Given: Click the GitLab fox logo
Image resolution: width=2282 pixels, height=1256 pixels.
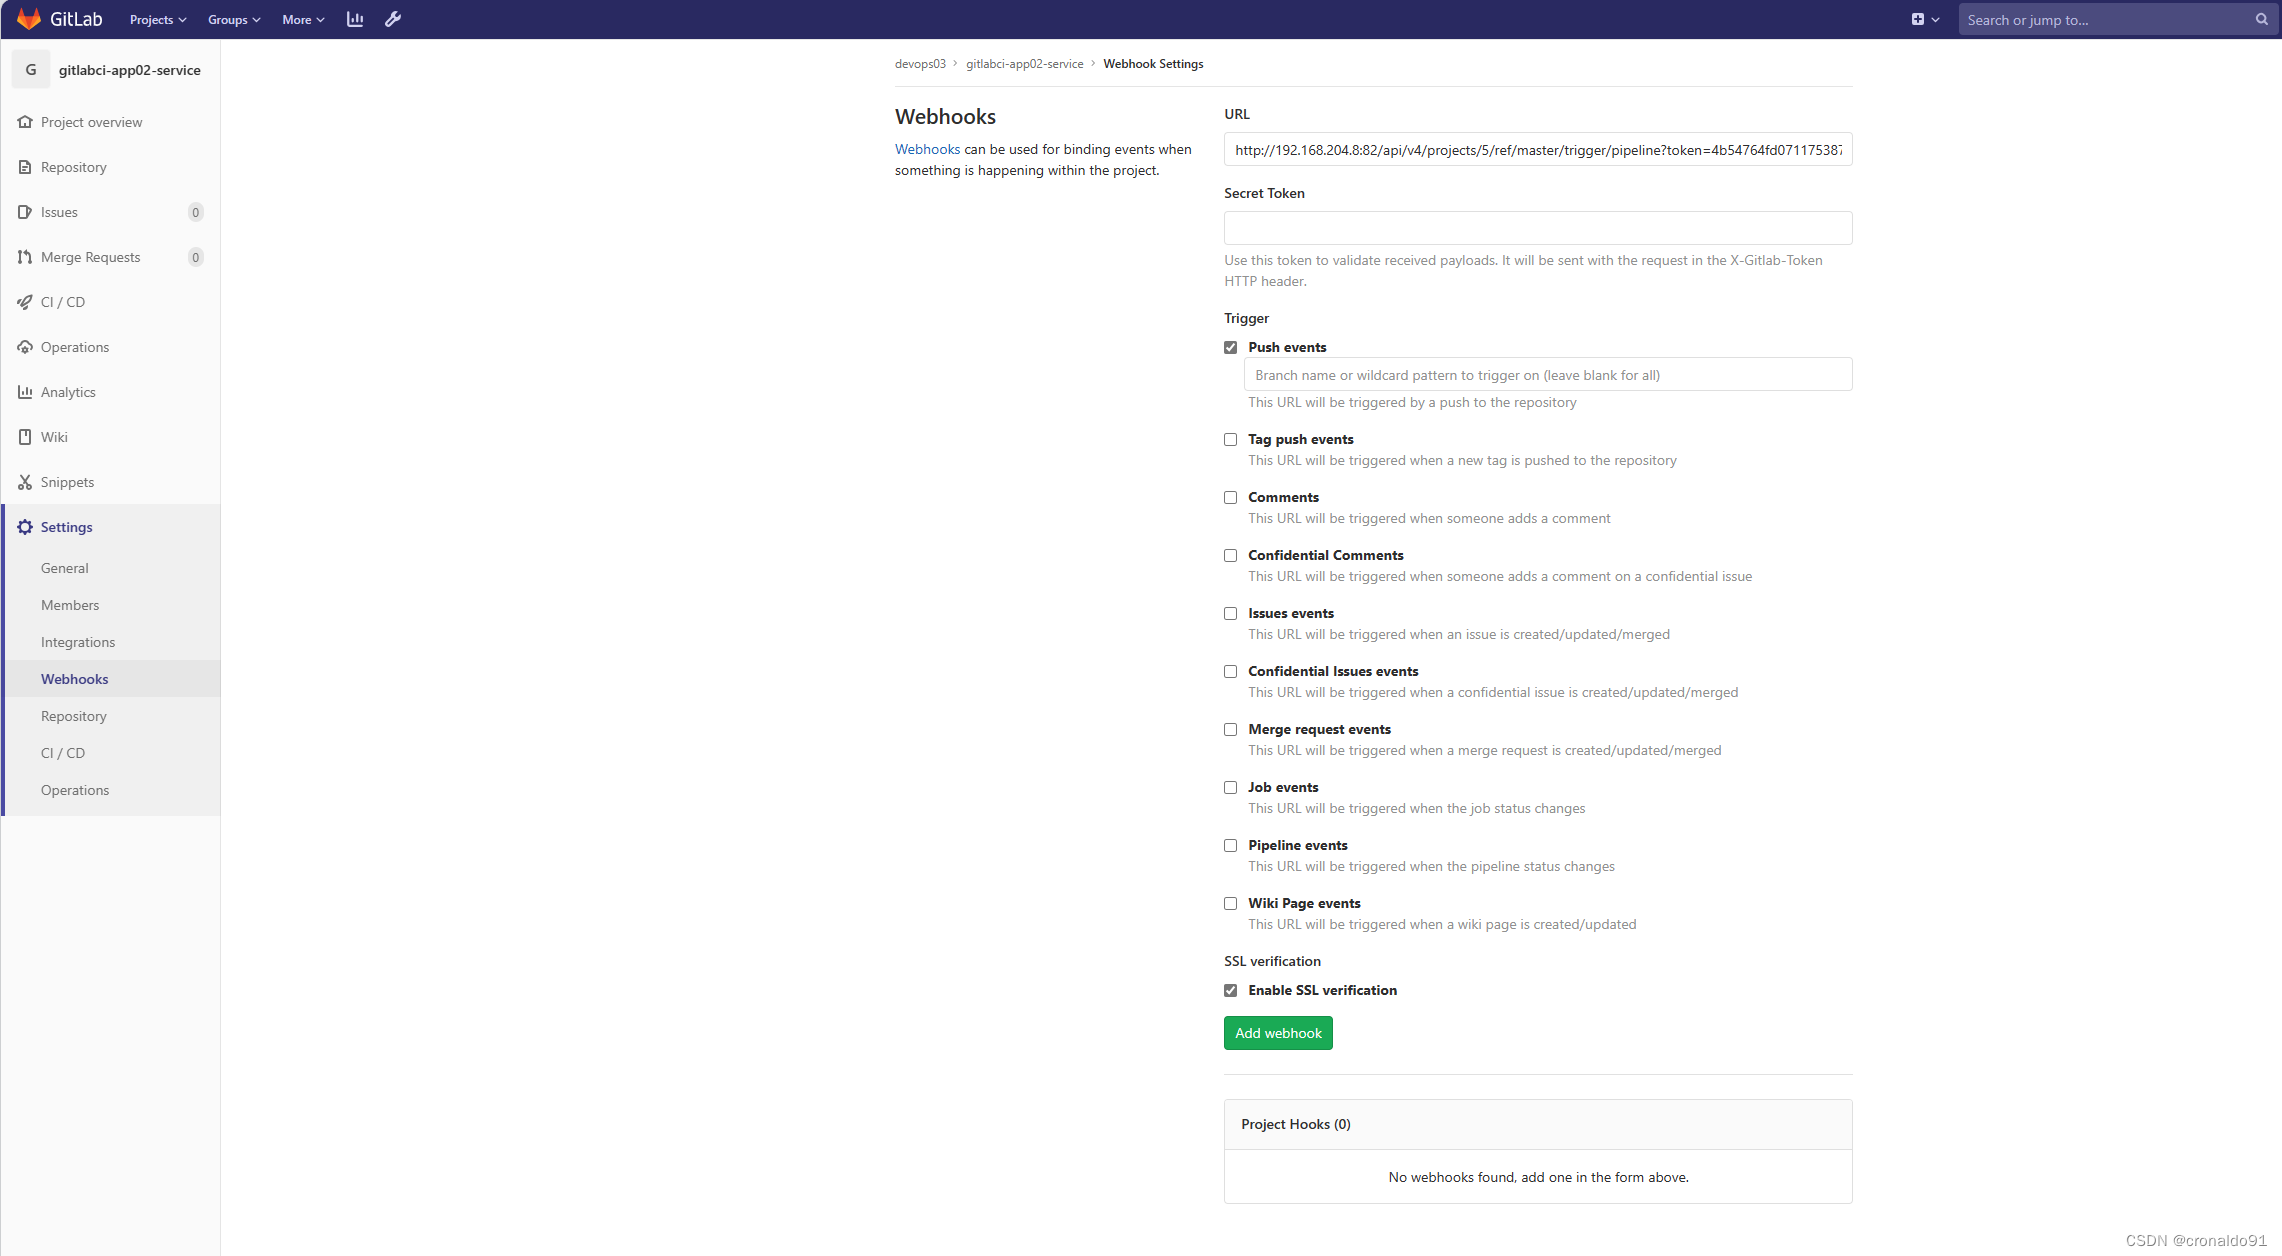Looking at the screenshot, I should click(x=28, y=19).
